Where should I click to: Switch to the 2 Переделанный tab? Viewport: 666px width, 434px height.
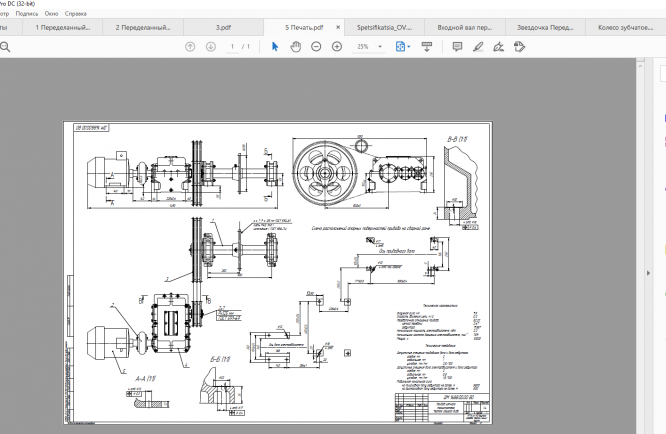[143, 28]
